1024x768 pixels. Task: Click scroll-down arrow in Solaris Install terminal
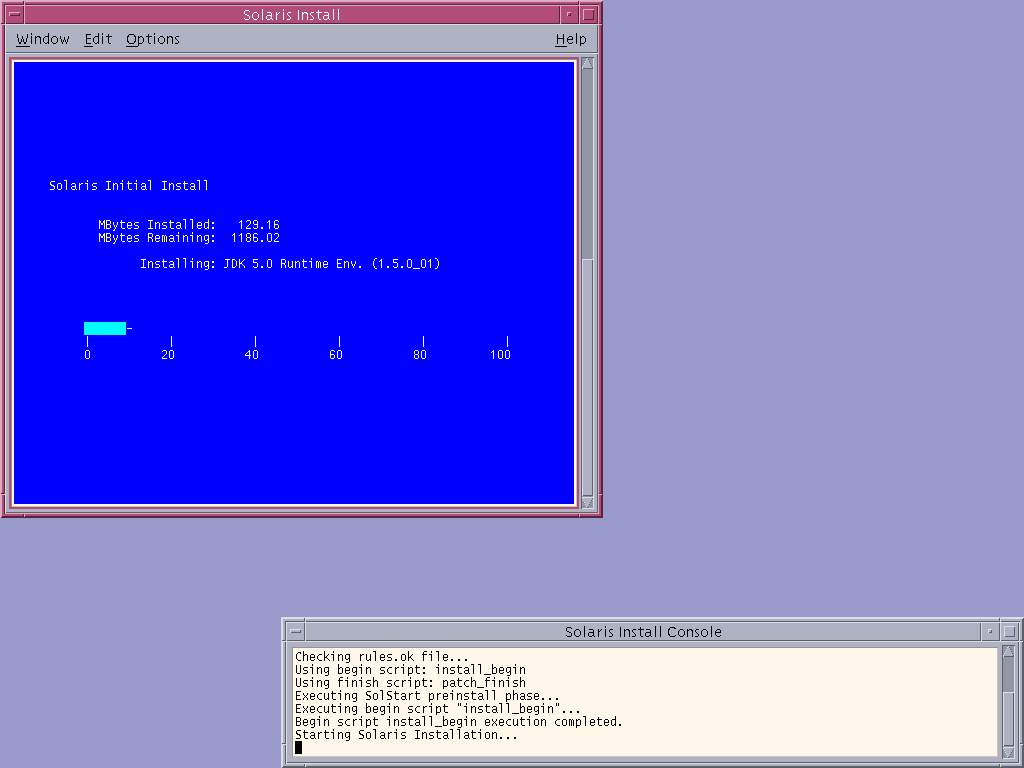(x=587, y=502)
